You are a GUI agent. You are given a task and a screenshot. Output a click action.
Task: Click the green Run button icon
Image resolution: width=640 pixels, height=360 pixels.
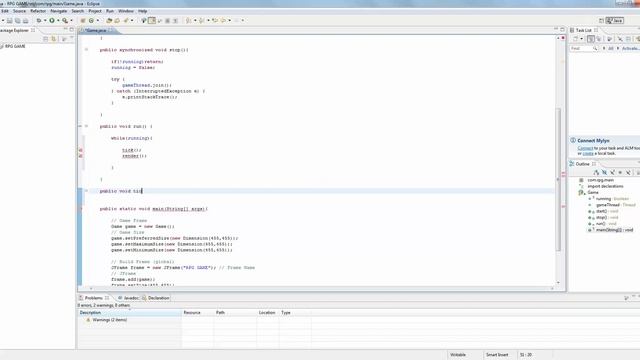[x=52, y=20]
